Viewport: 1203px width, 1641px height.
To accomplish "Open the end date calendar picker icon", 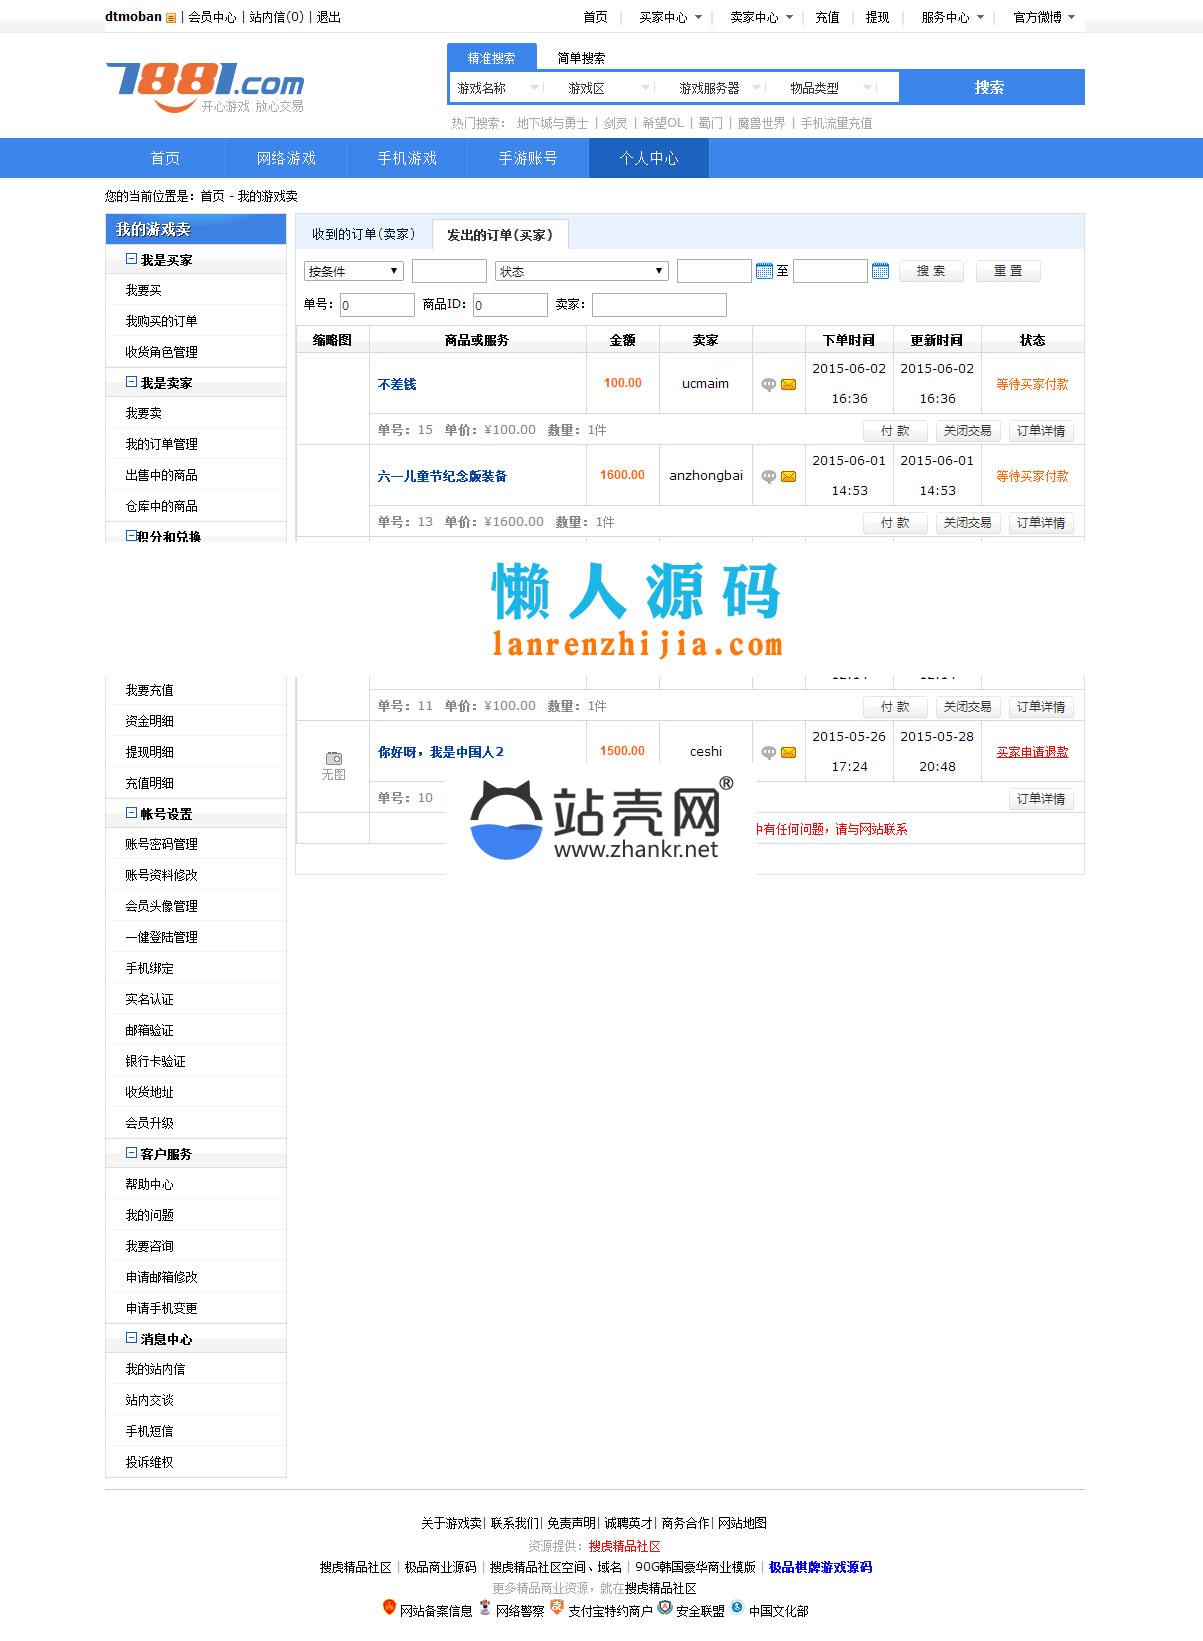I will pyautogui.click(x=880, y=271).
